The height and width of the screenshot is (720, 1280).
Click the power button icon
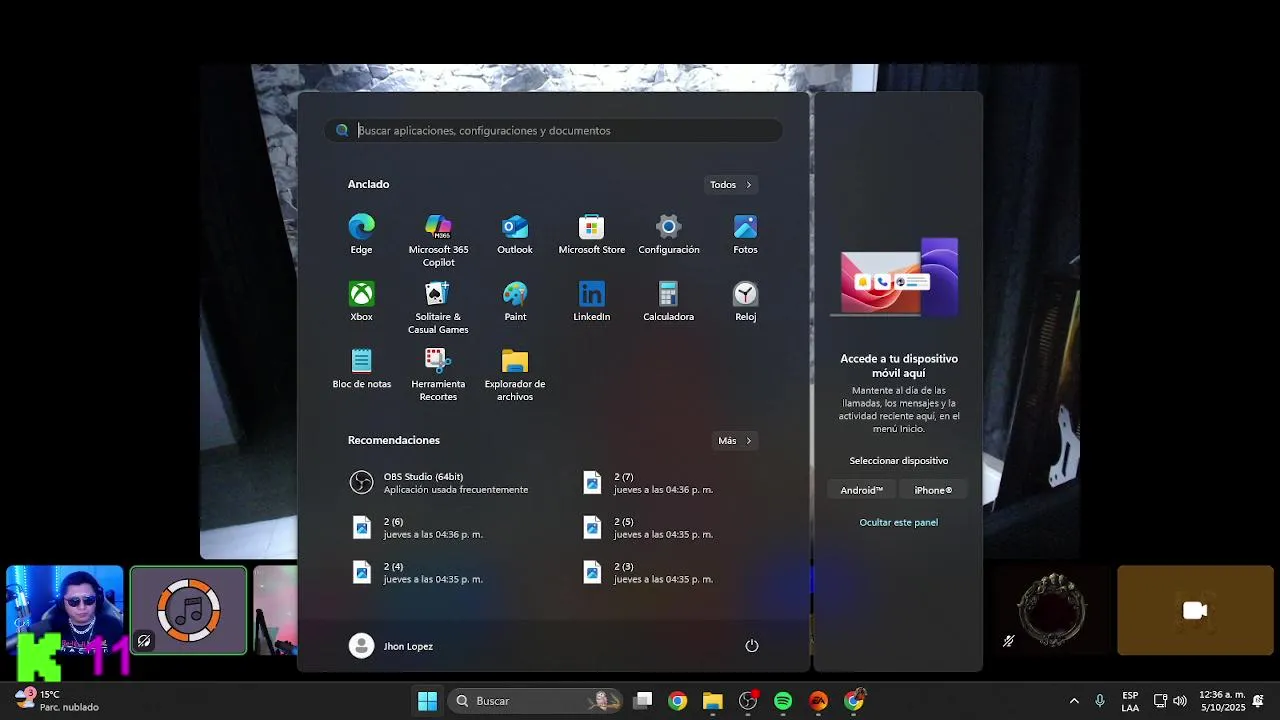[x=752, y=646]
